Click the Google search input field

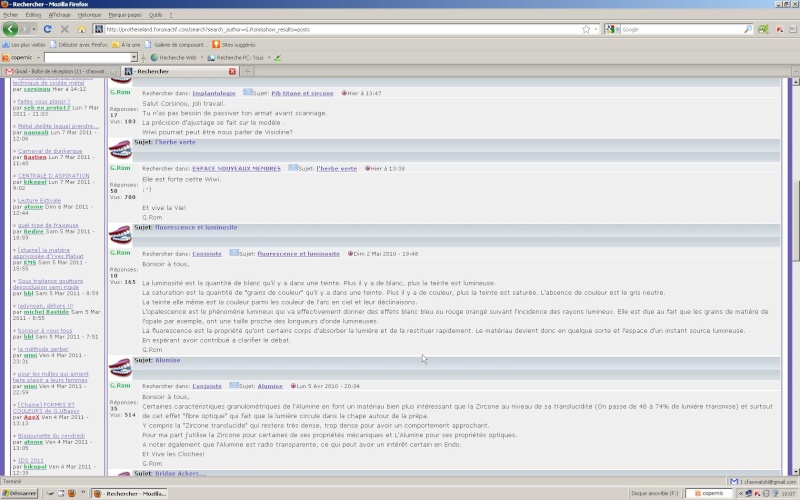[681, 29]
